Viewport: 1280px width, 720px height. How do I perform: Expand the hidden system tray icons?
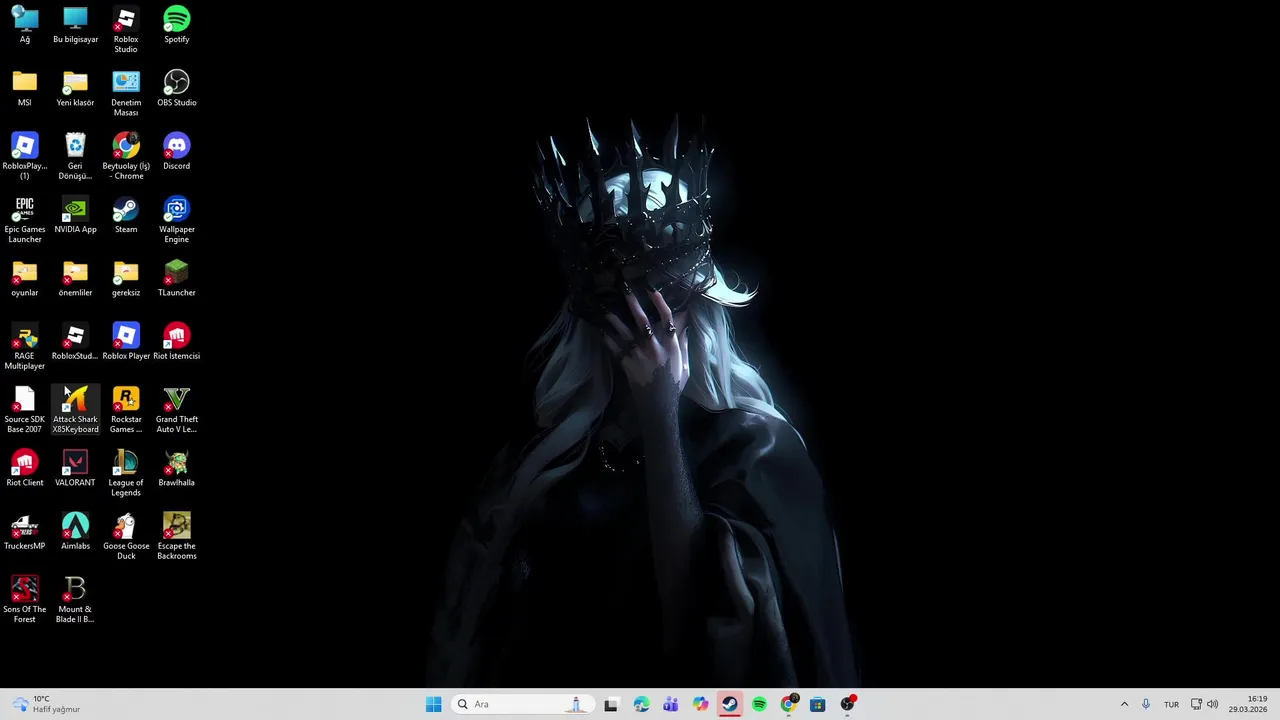point(1124,704)
